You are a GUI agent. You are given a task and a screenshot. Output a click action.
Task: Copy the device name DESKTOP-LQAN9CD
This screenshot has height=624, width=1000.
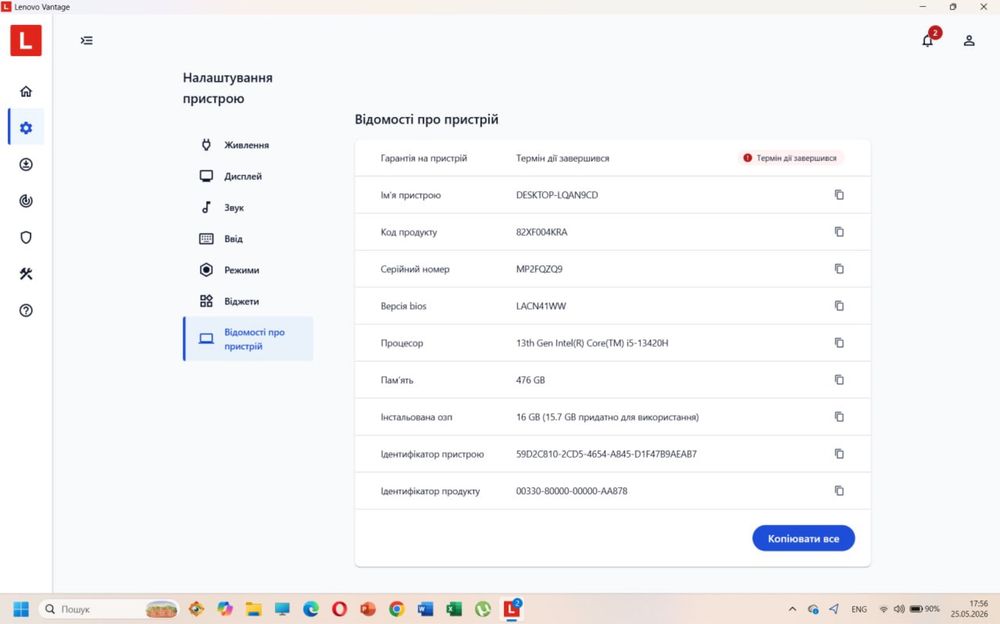(x=839, y=195)
